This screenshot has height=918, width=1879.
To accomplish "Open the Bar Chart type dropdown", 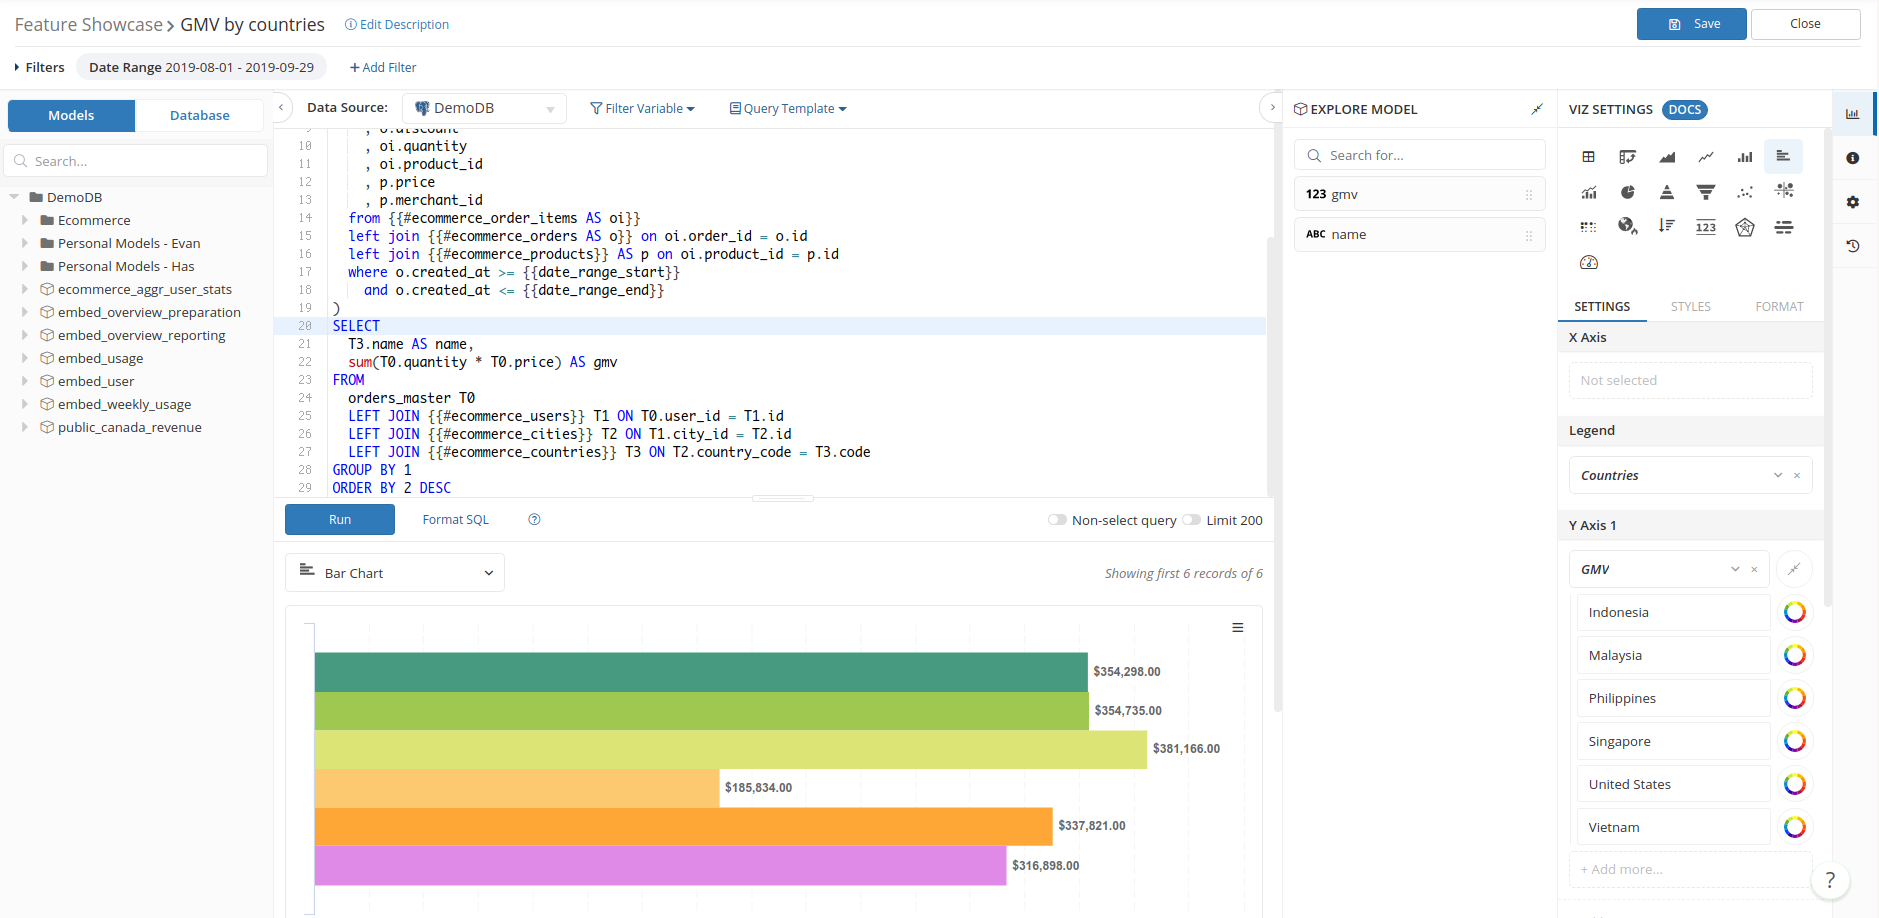I will pos(394,572).
